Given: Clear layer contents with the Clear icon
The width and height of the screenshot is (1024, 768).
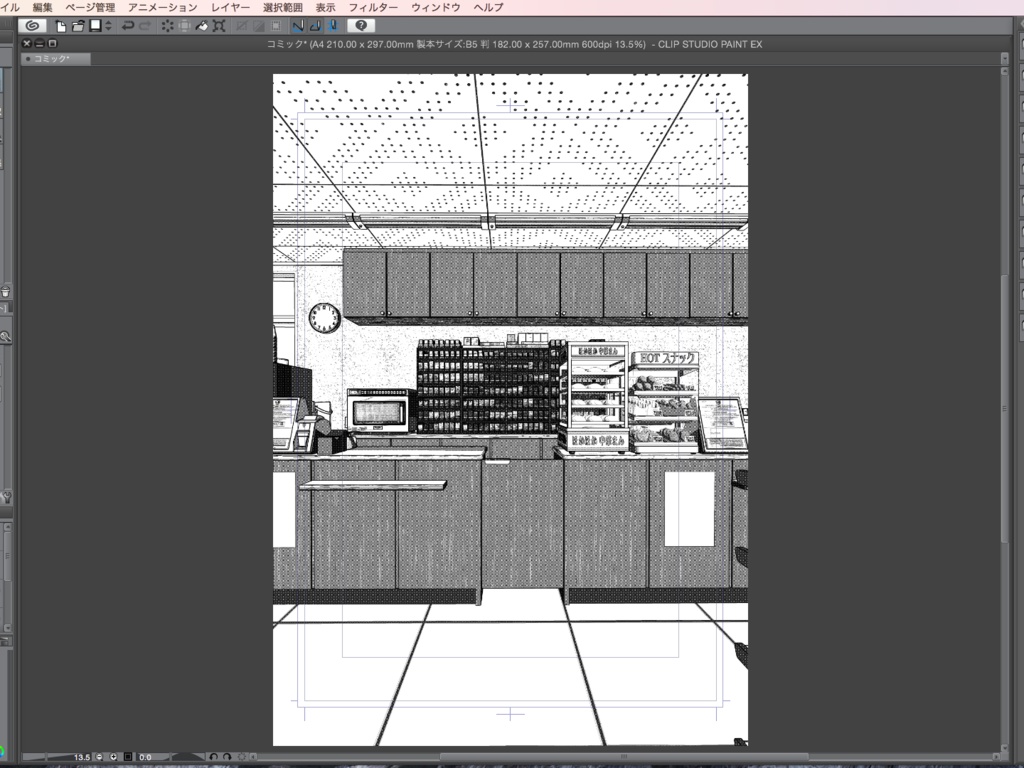Looking at the screenshot, I should point(168,26).
